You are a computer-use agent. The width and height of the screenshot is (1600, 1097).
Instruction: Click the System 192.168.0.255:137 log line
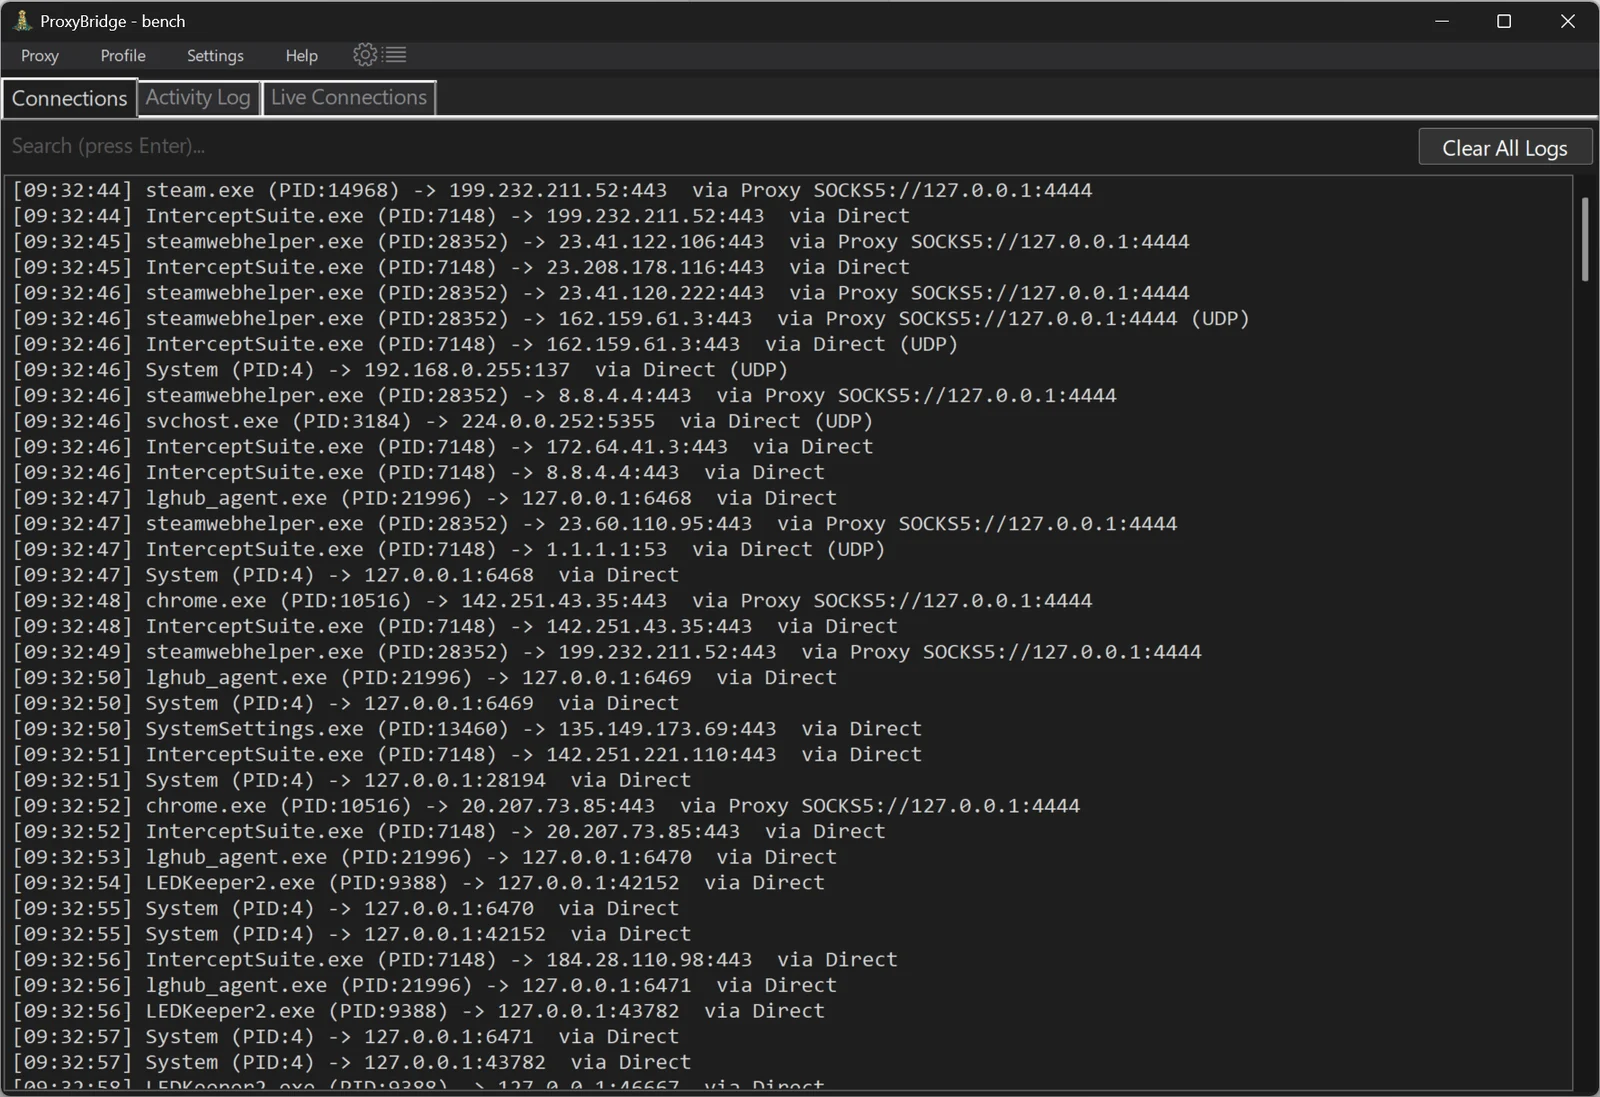pyautogui.click(x=400, y=370)
